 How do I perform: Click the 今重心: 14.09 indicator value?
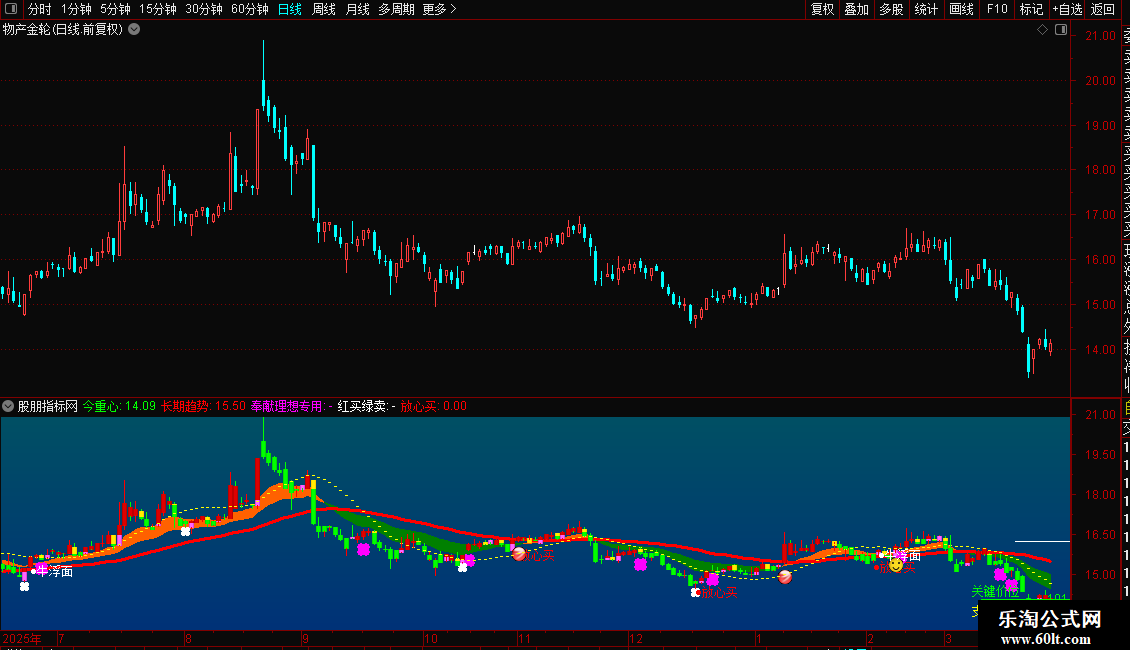pos(119,406)
